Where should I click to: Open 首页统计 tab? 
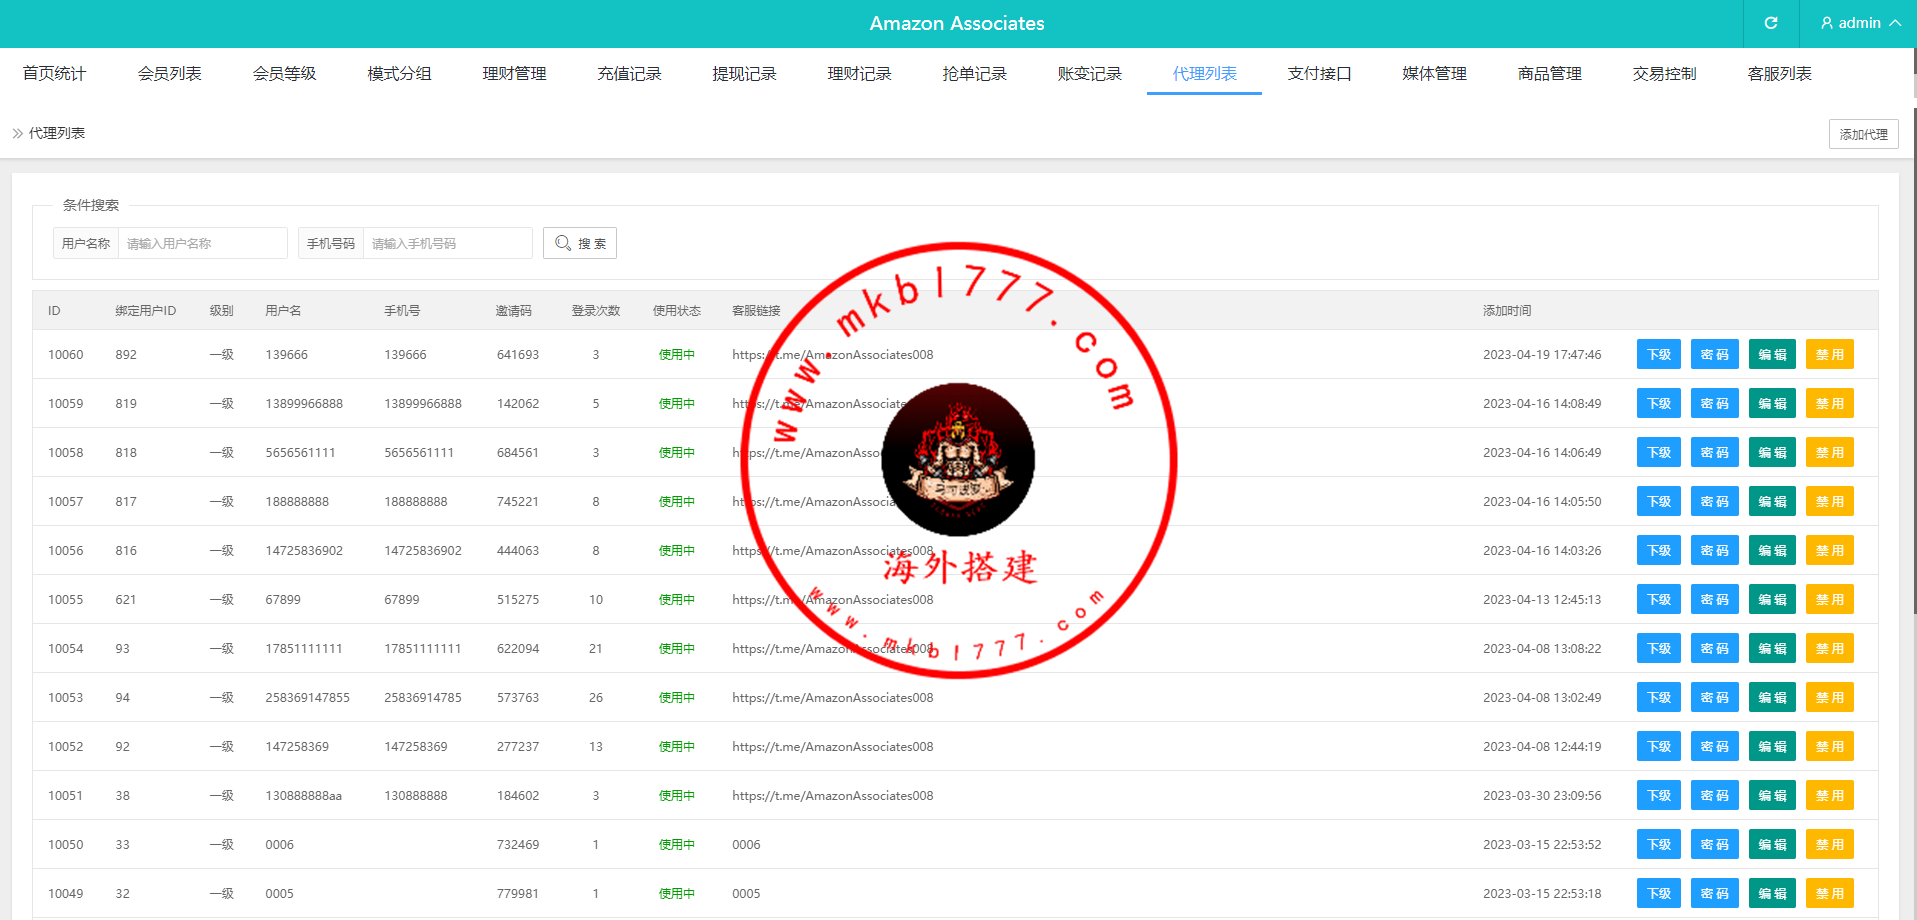[55, 73]
